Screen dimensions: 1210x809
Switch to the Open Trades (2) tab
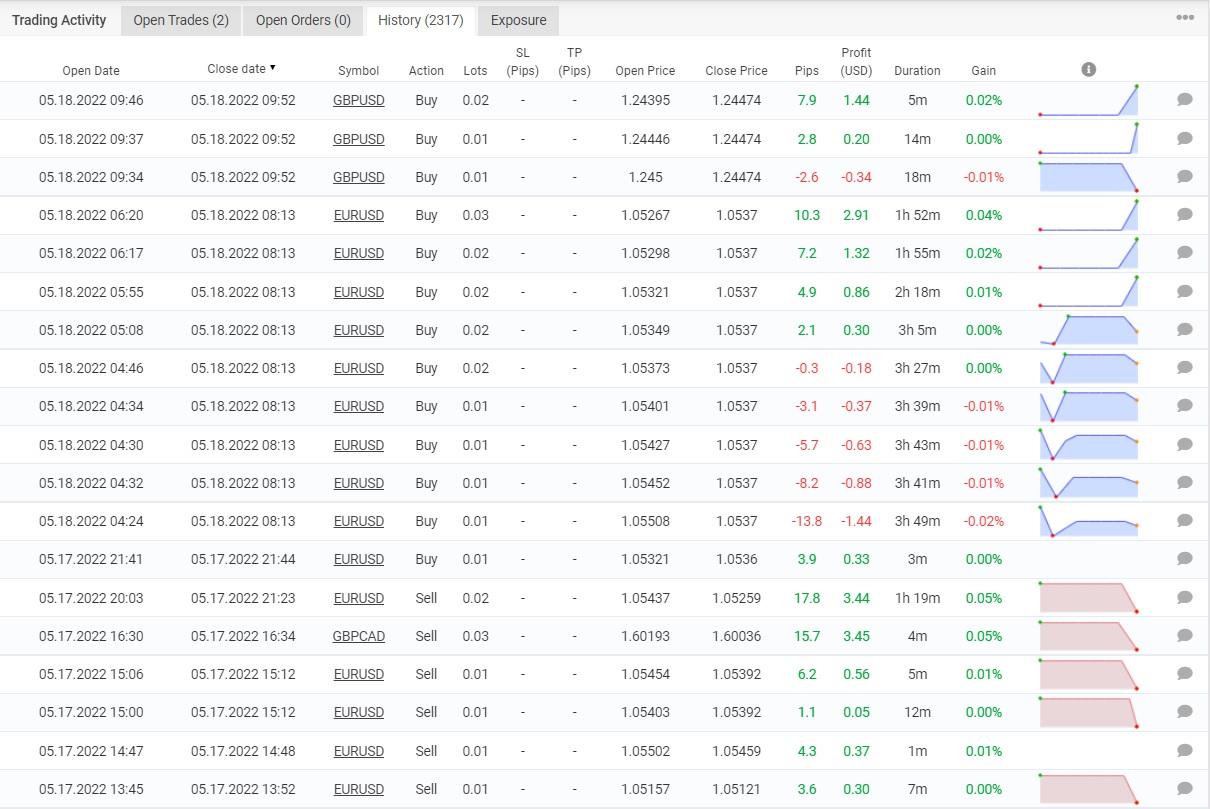[181, 20]
